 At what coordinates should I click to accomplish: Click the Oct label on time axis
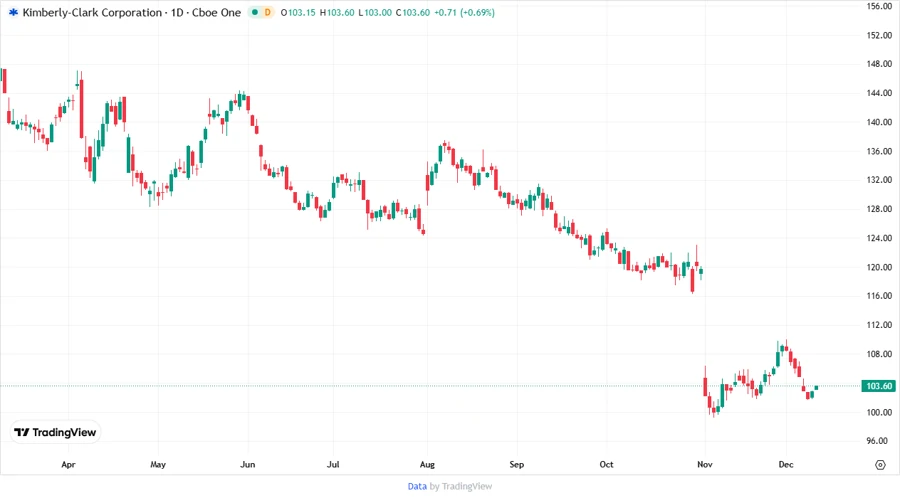click(x=606, y=465)
